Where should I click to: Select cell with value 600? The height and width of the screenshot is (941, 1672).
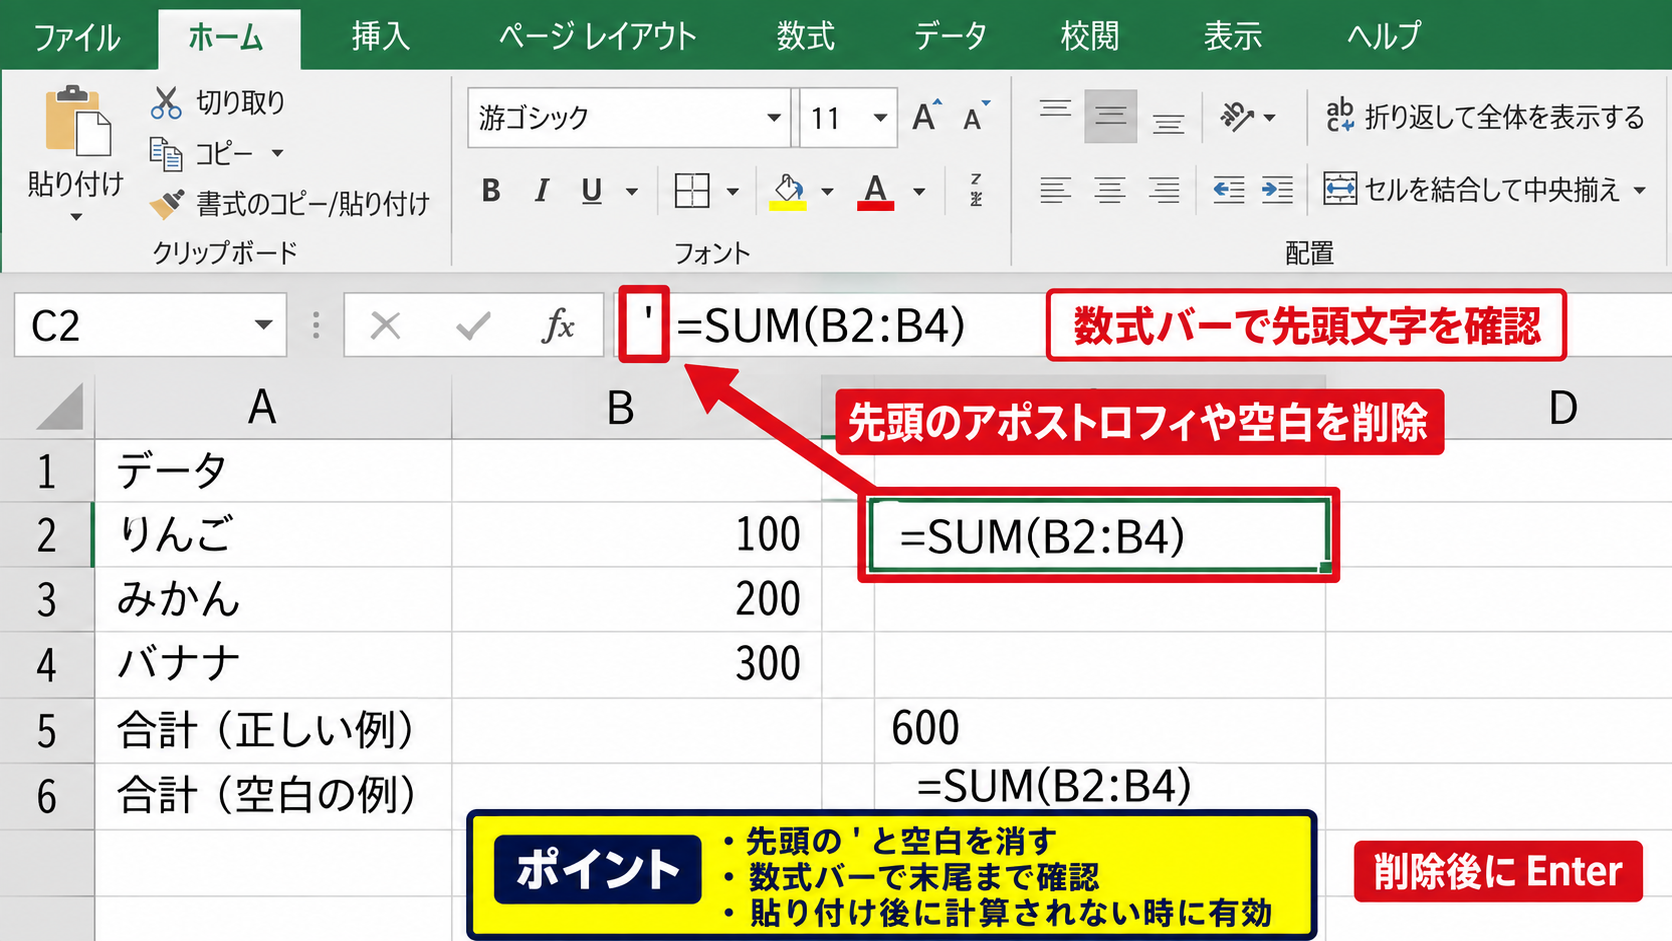[1100, 729]
